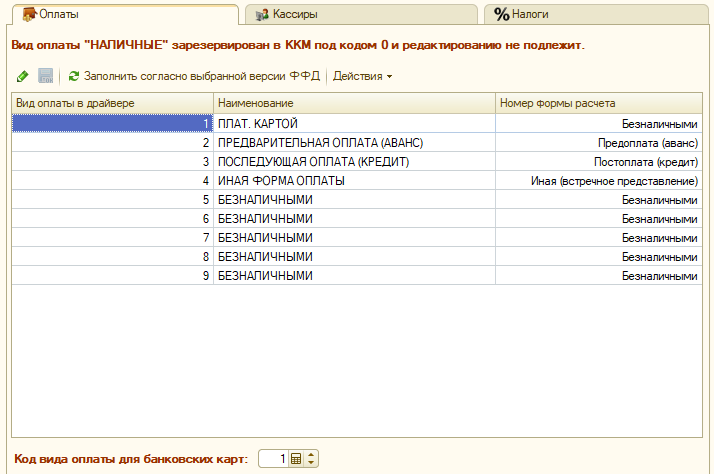Click Безналичными form cell in row 8
The height and width of the screenshot is (474, 714).
599,256
